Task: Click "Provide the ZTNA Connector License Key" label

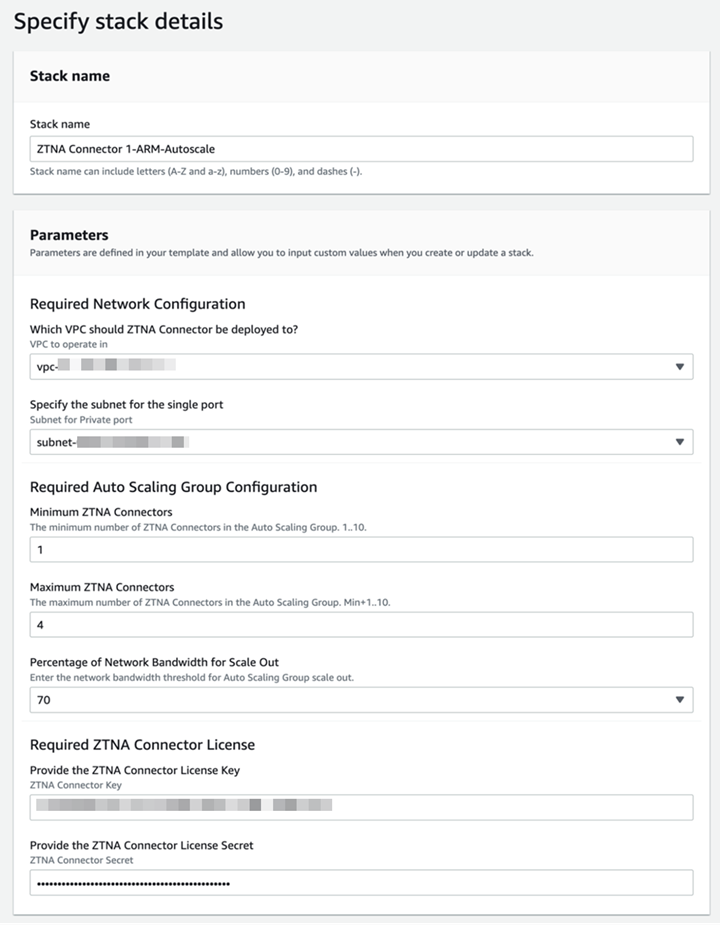Action: pos(135,769)
